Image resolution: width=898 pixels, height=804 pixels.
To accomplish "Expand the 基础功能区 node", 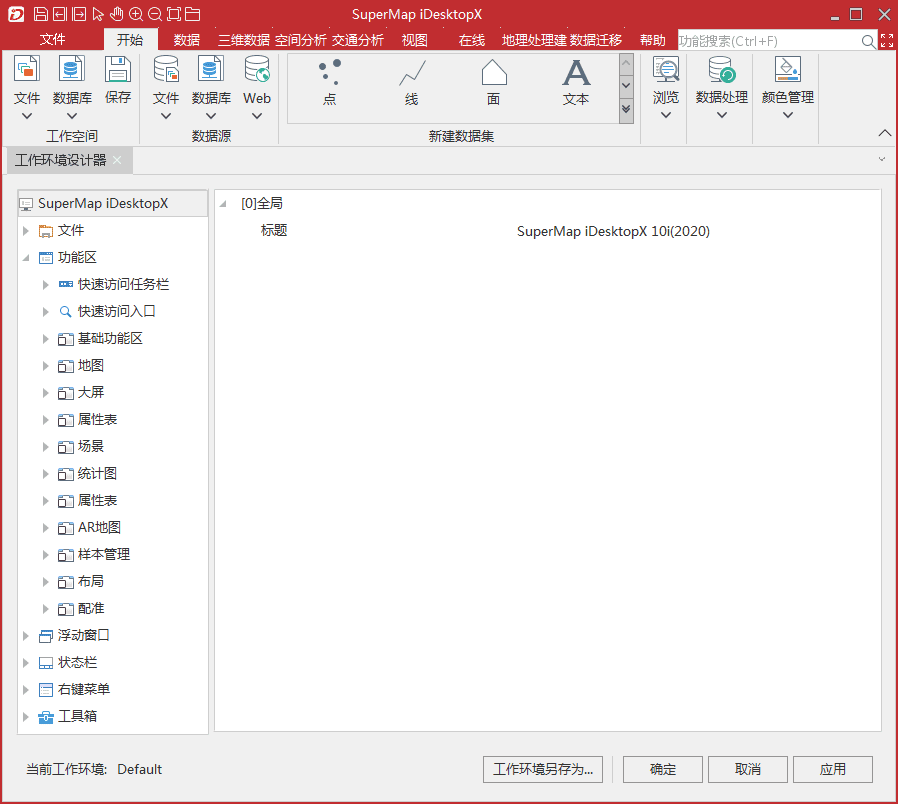I will (x=46, y=339).
